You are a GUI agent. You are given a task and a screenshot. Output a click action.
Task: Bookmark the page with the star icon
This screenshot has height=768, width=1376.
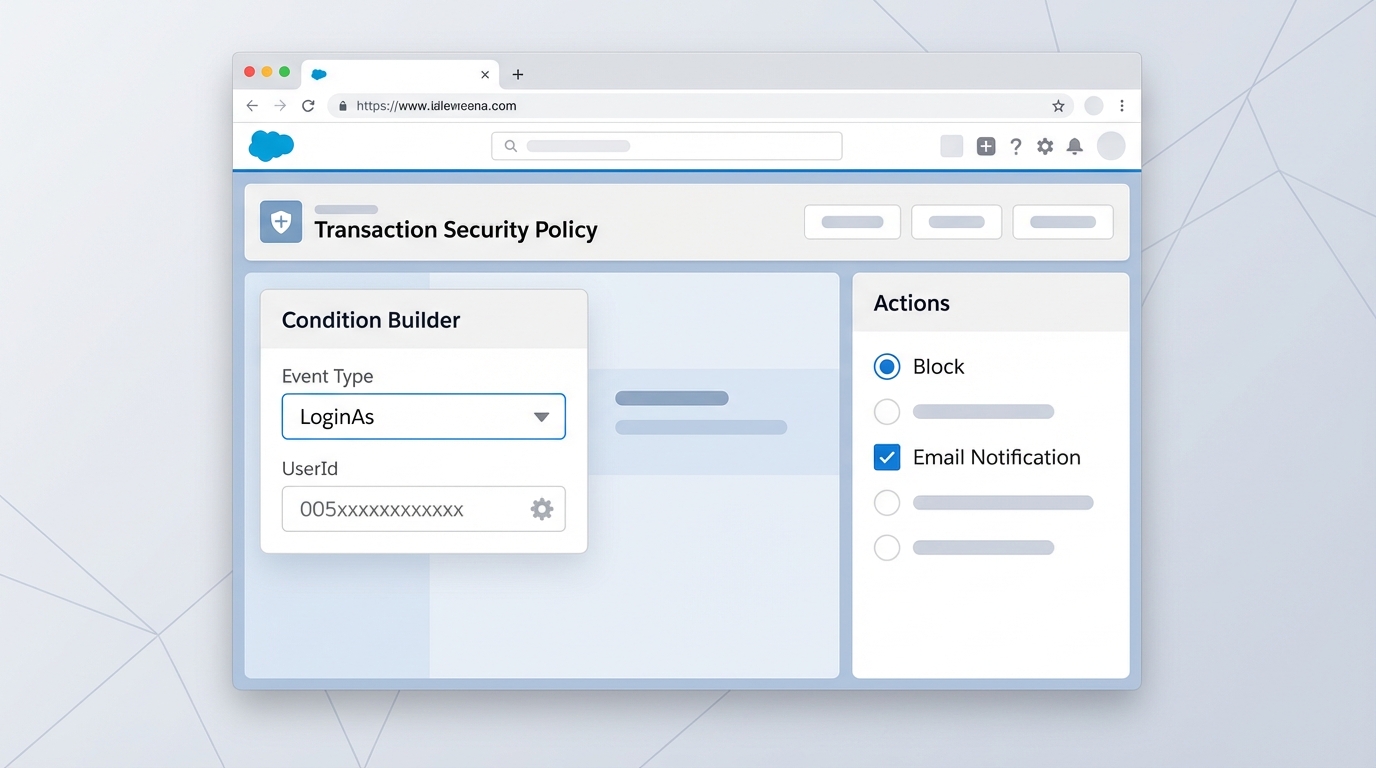point(1057,105)
